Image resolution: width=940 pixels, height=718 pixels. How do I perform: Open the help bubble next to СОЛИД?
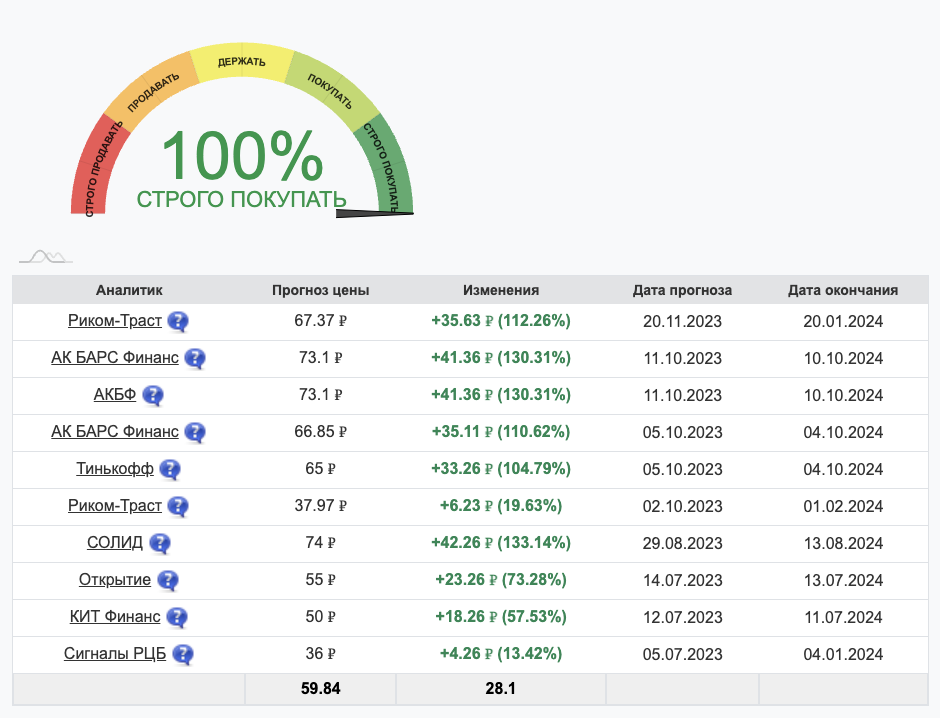tap(159, 544)
